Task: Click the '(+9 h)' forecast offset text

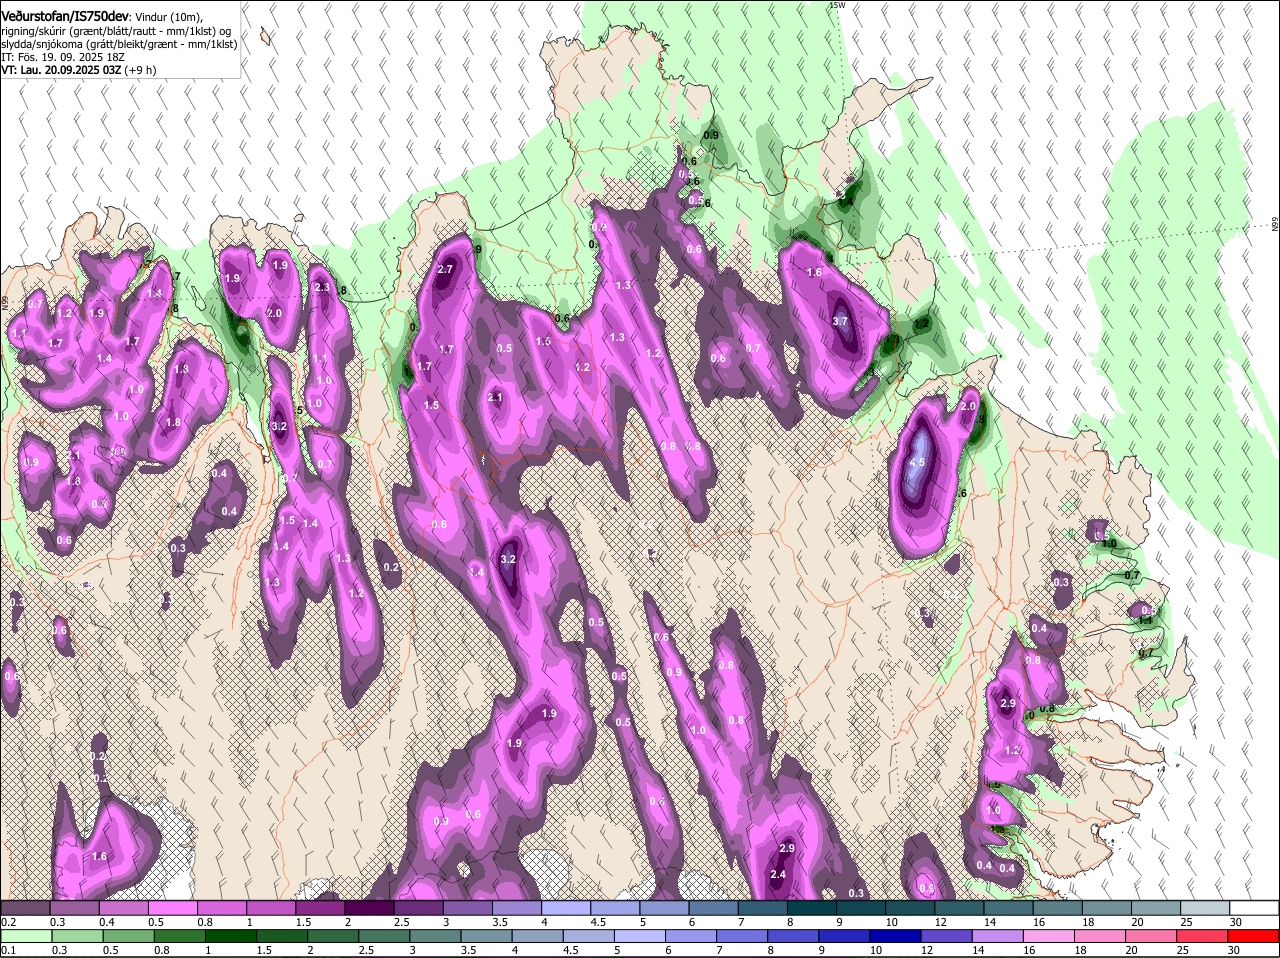Action: tap(140, 70)
